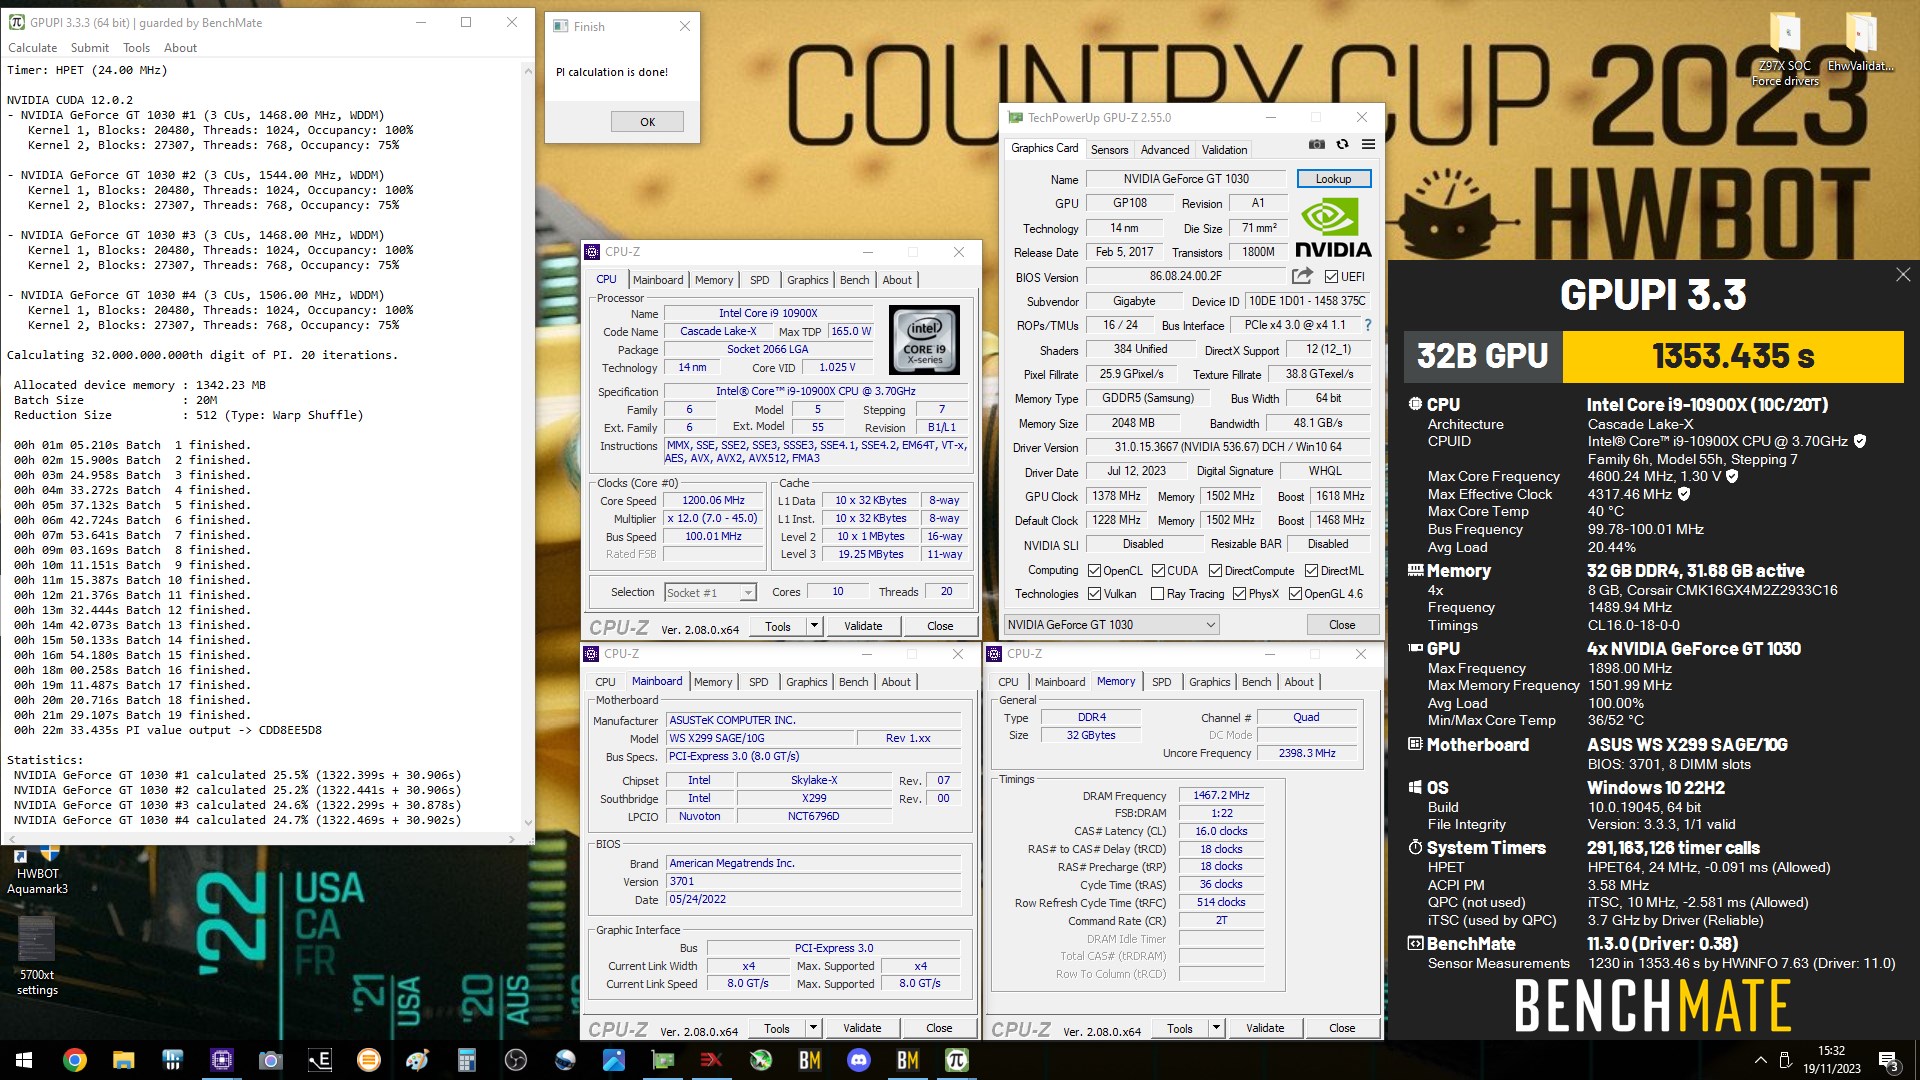Toggle the CUDA checkbox
Image resolution: width=1920 pixels, height=1080 pixels.
tap(1158, 571)
